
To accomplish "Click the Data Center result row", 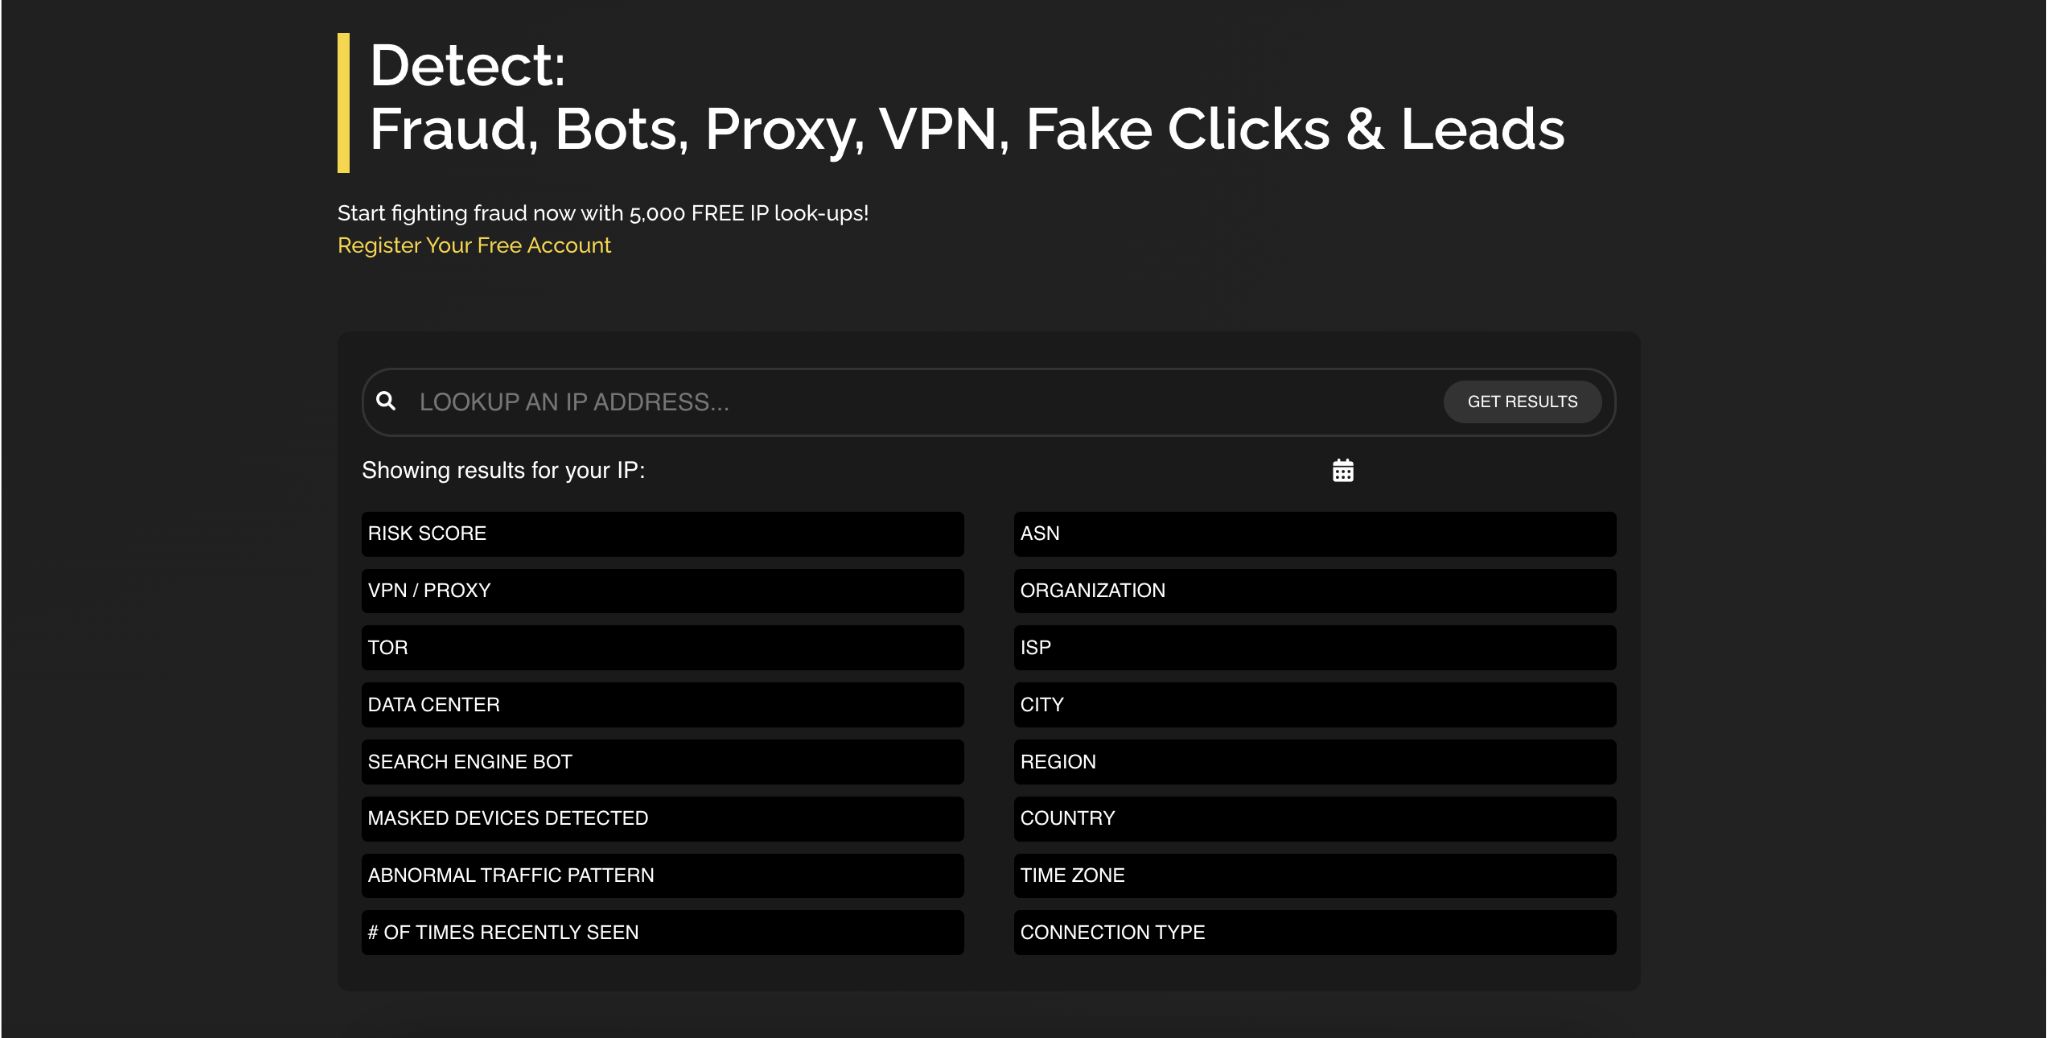I will (x=662, y=705).
